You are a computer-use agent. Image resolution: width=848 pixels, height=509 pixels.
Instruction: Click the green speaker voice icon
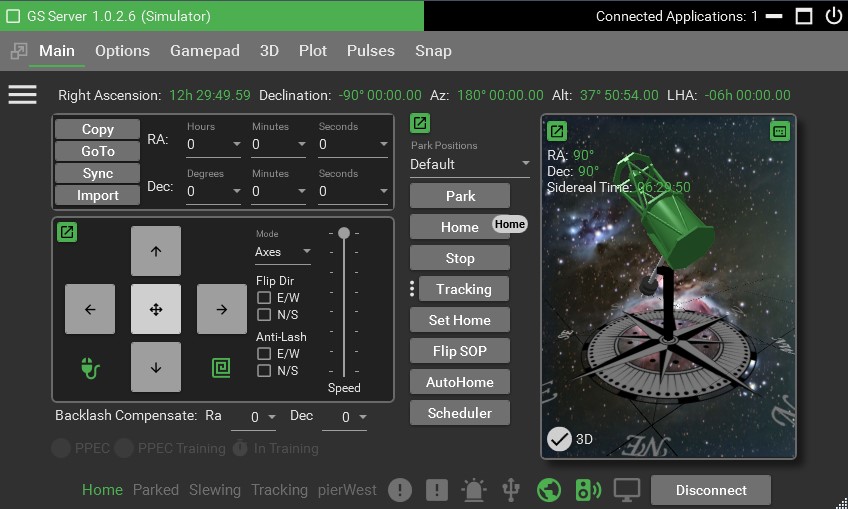[587, 490]
